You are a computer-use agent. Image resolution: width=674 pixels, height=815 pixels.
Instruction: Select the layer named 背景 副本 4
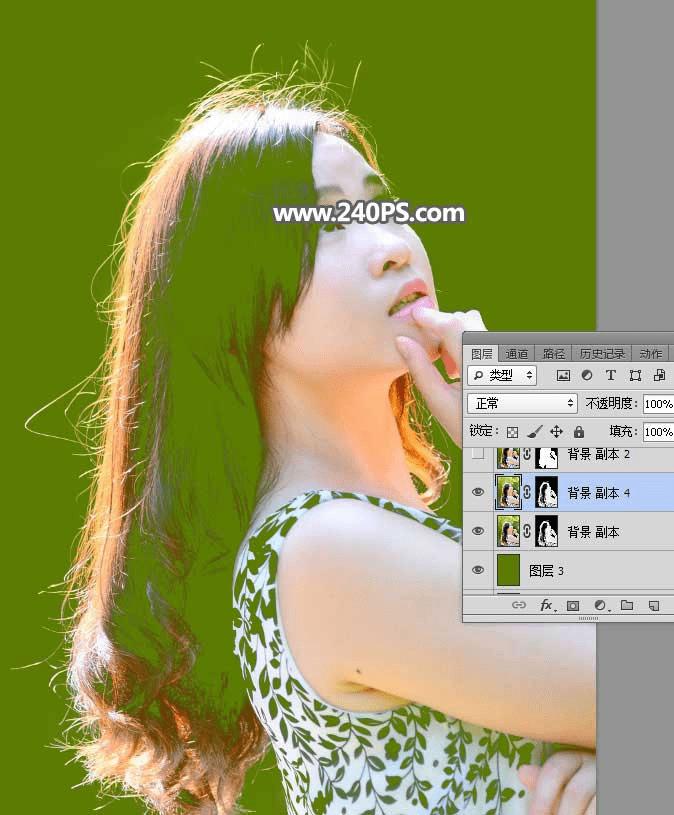coord(598,493)
